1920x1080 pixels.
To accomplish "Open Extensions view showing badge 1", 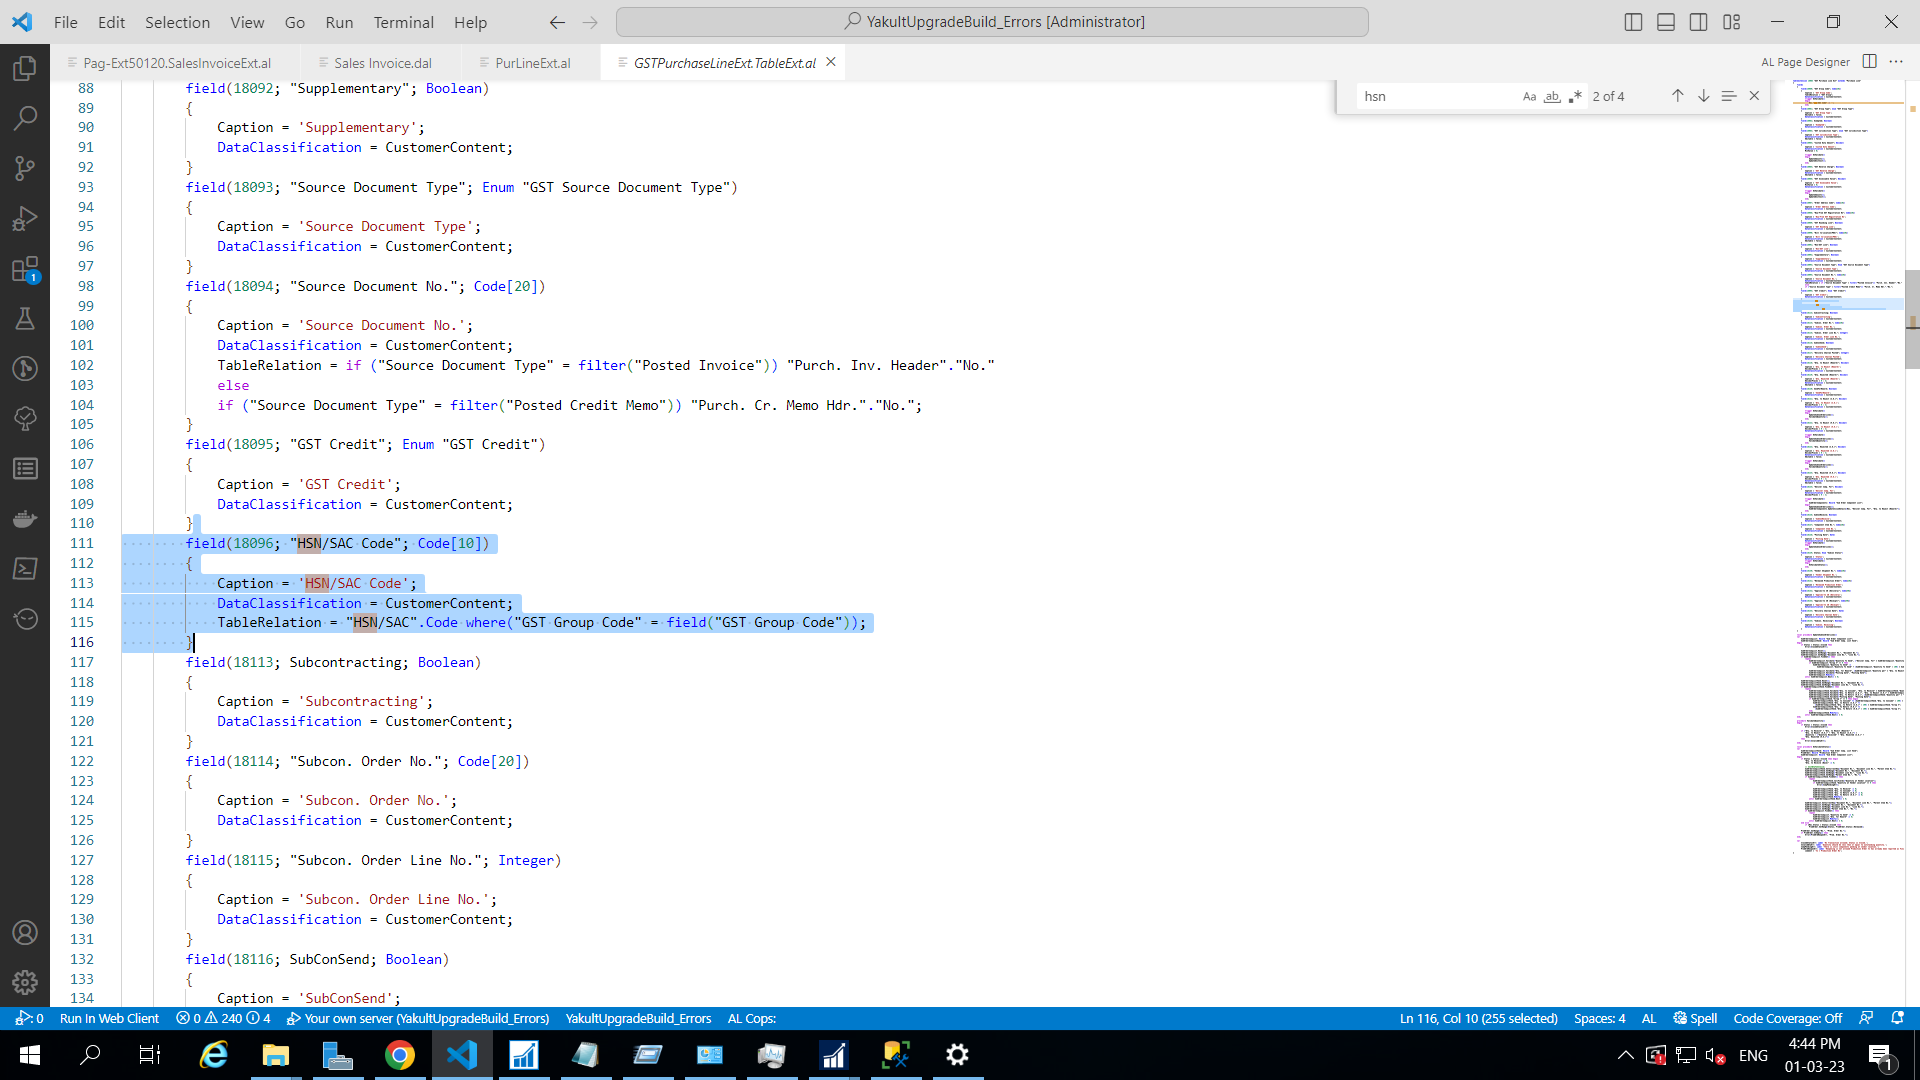I will click(25, 268).
